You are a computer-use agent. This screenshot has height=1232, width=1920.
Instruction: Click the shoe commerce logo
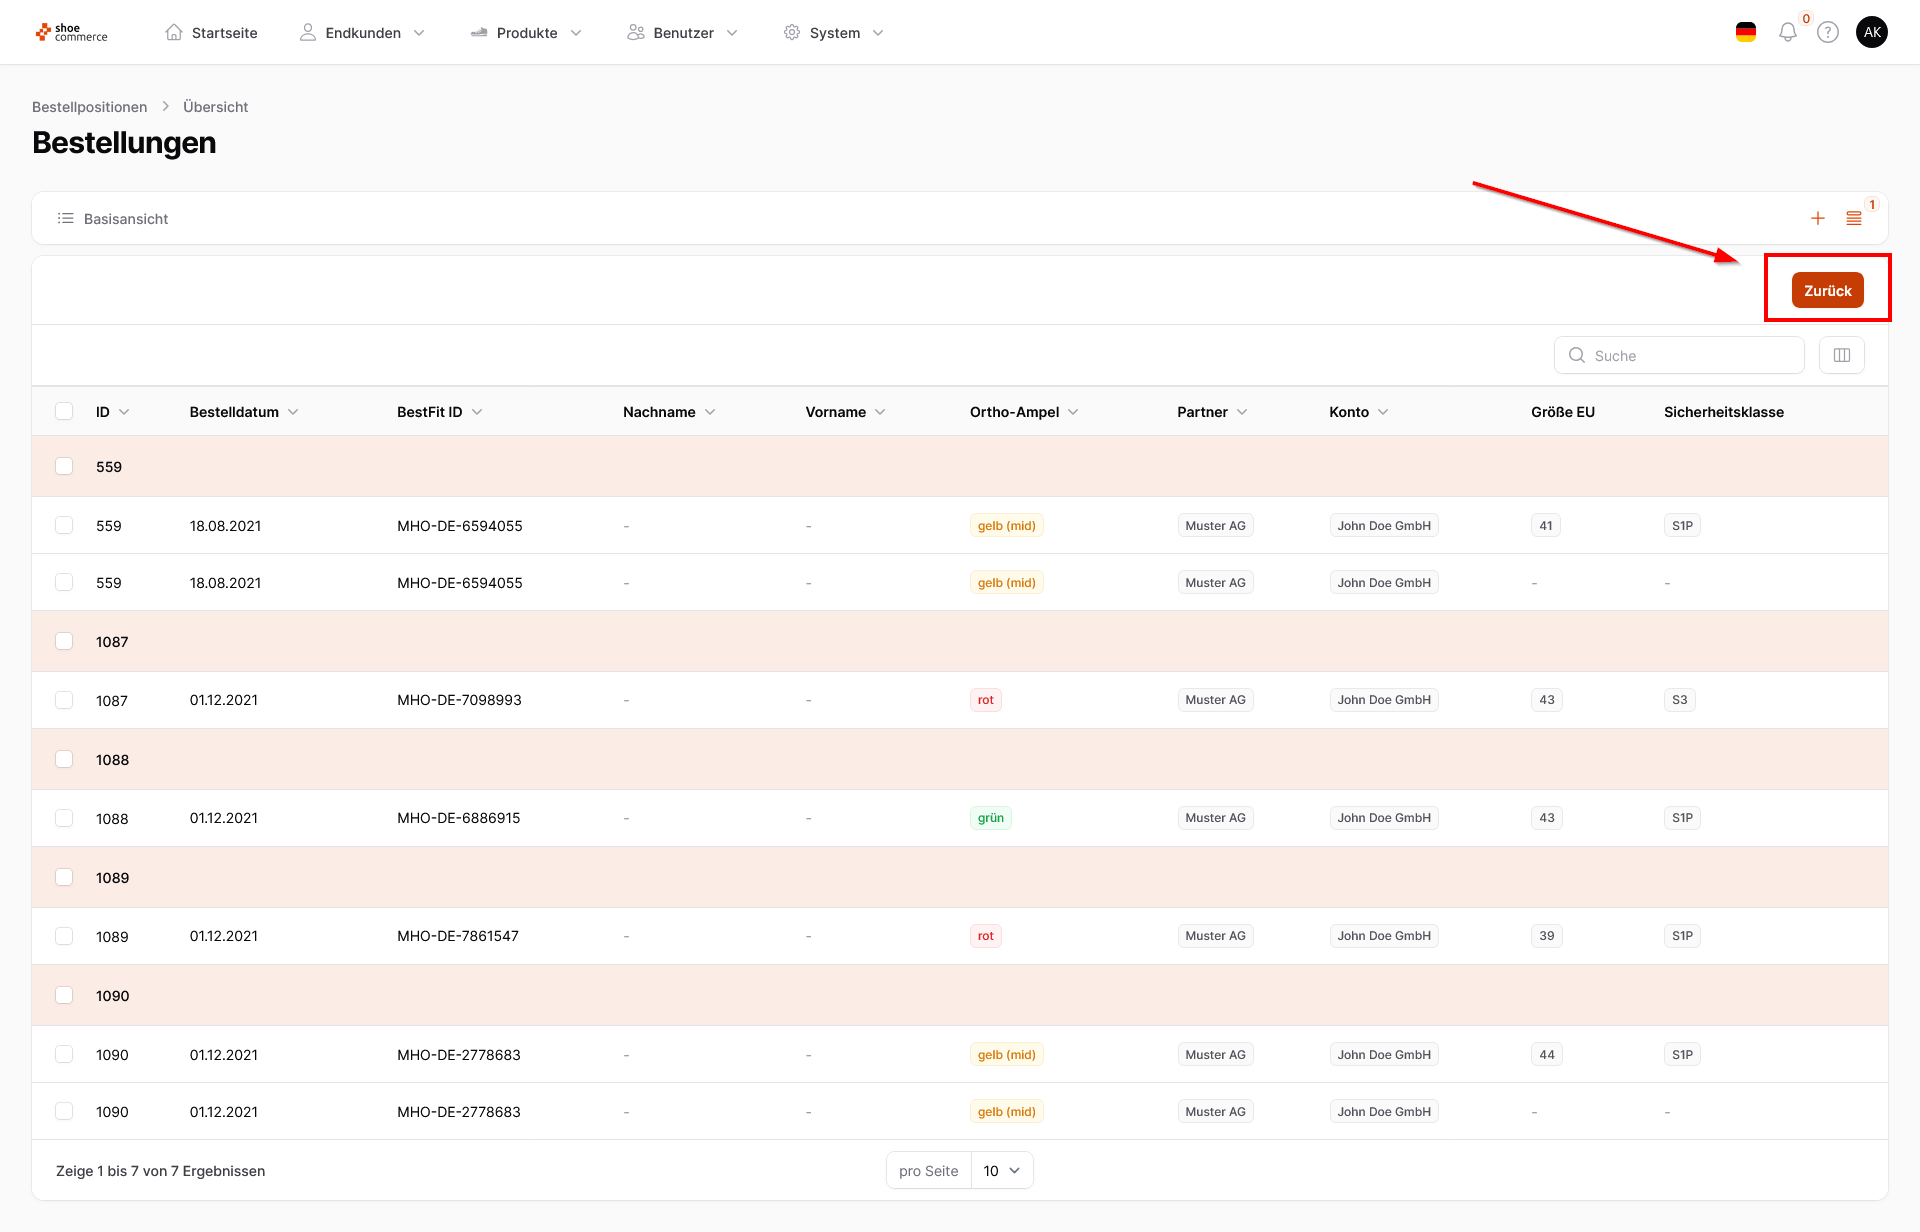pyautogui.click(x=71, y=32)
